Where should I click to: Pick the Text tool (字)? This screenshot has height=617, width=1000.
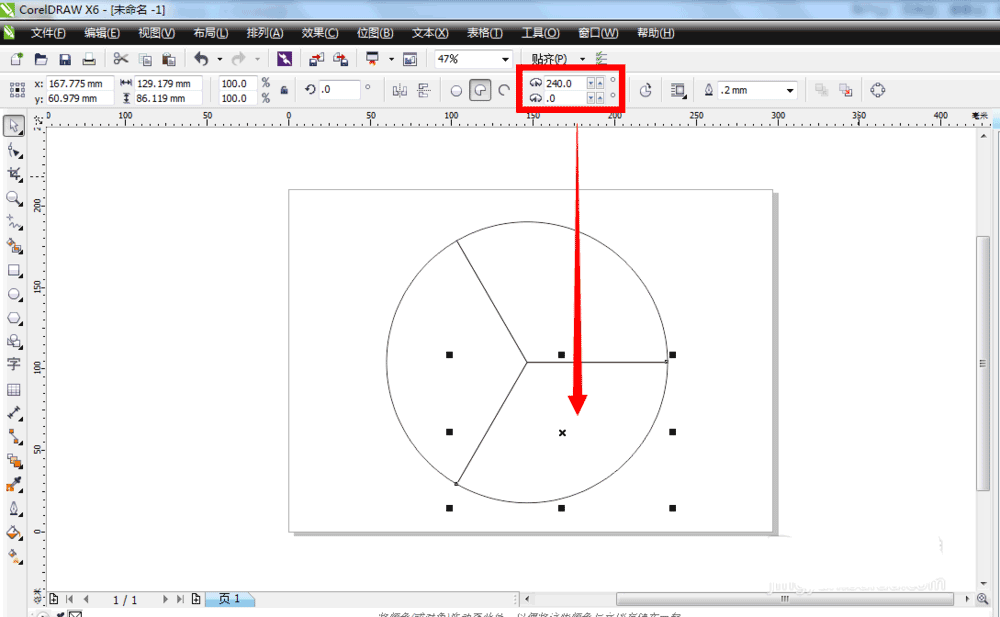pos(14,364)
